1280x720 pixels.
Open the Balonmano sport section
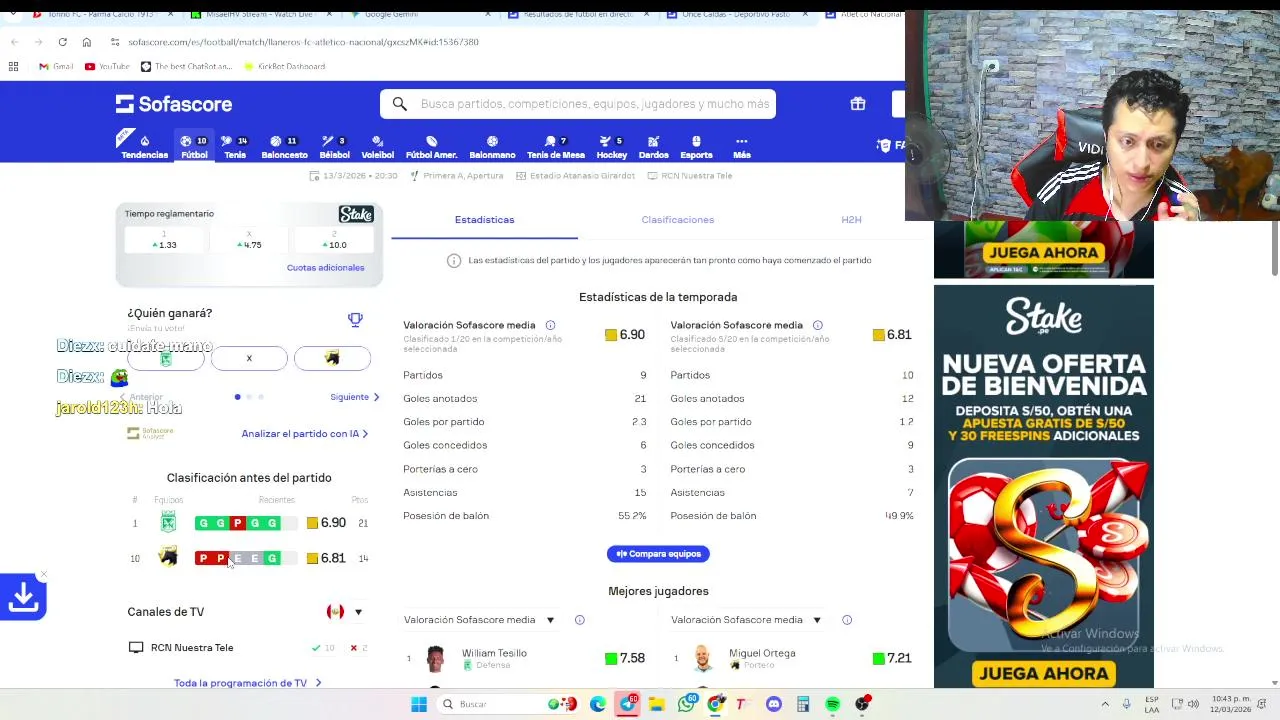point(492,146)
